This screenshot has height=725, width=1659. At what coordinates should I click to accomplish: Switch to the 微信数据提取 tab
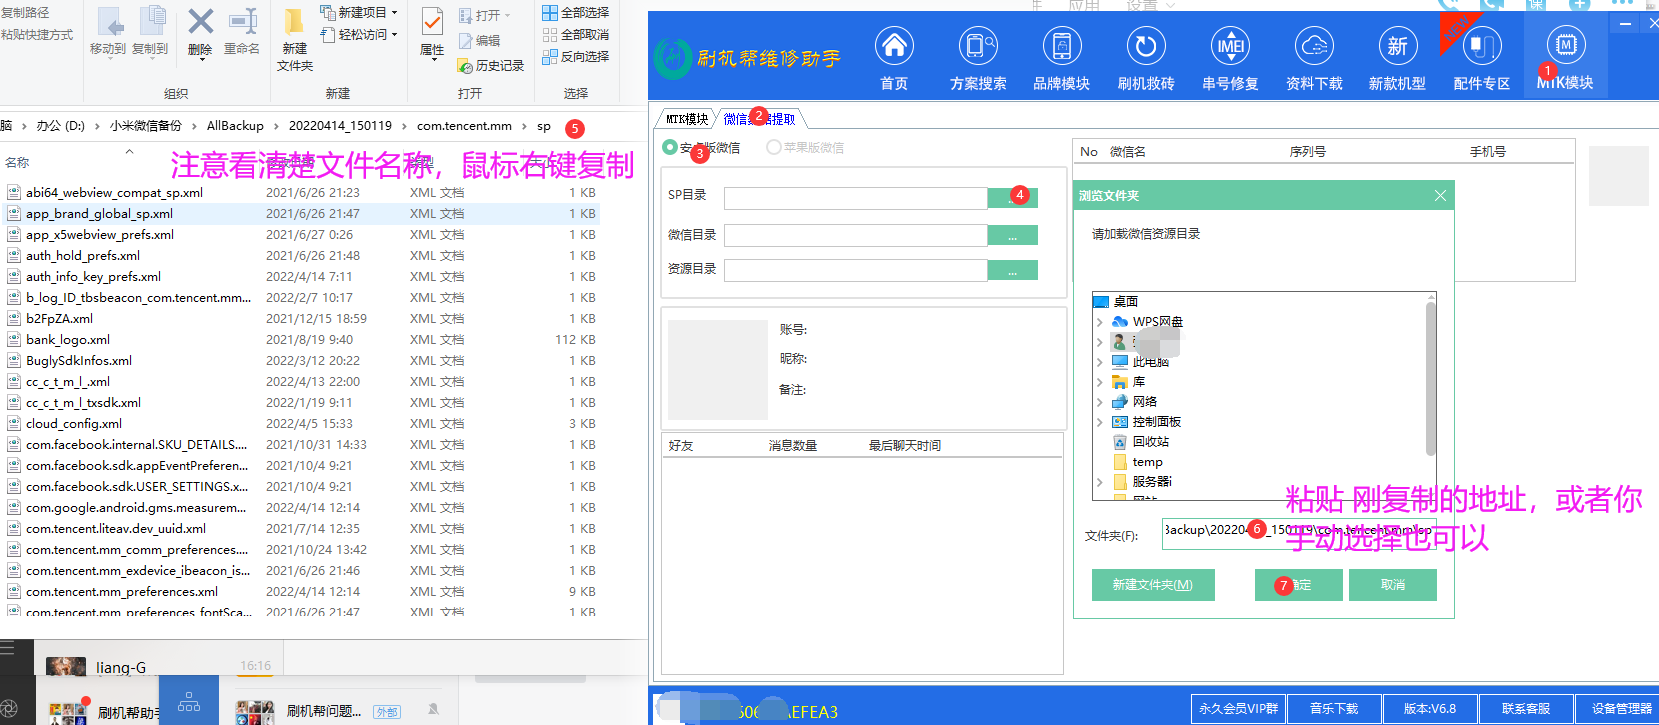[x=759, y=119]
